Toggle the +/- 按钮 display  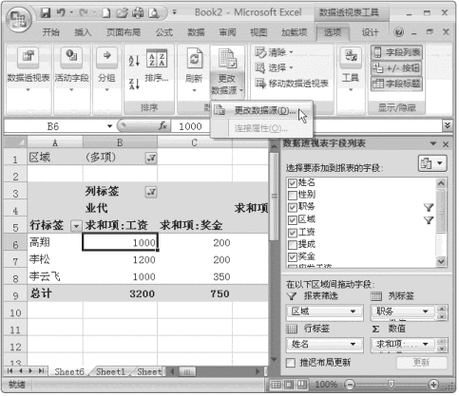pos(397,68)
